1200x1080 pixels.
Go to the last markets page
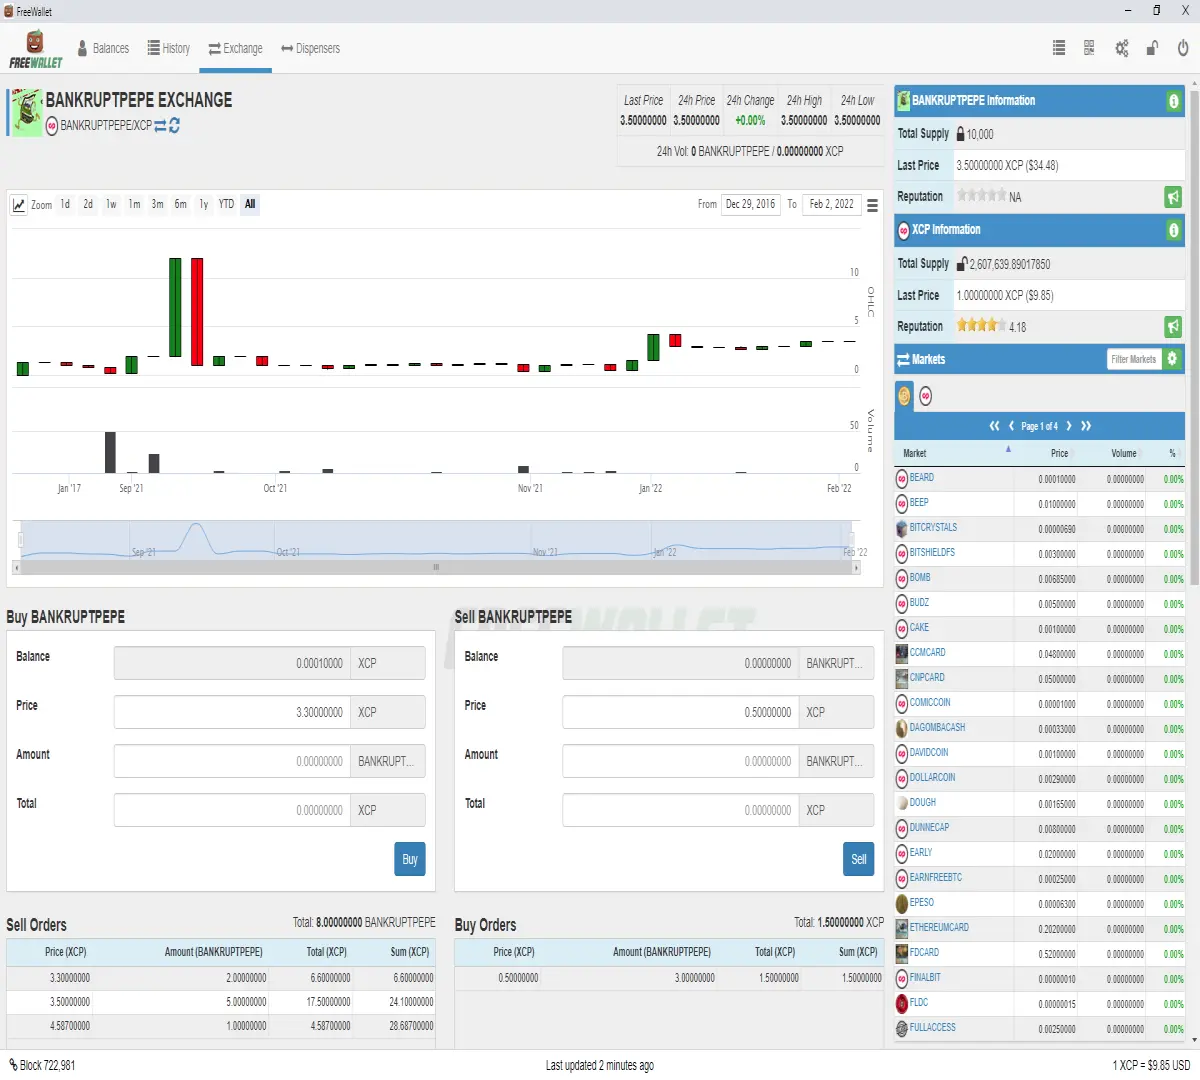(x=1086, y=426)
